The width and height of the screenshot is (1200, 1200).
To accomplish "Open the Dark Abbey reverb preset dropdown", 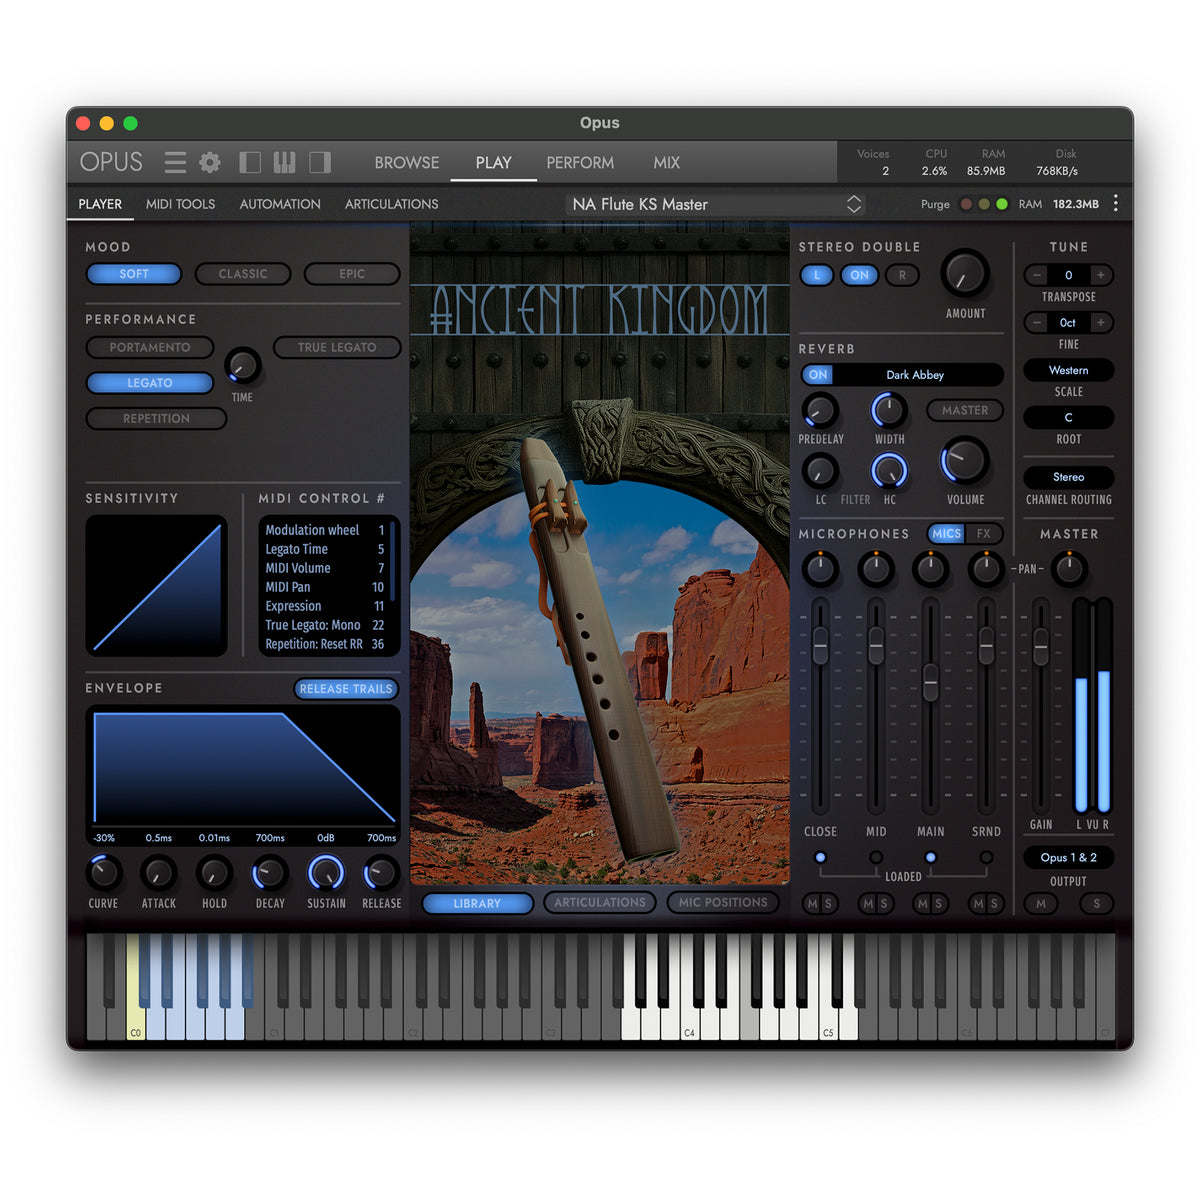I will (917, 375).
